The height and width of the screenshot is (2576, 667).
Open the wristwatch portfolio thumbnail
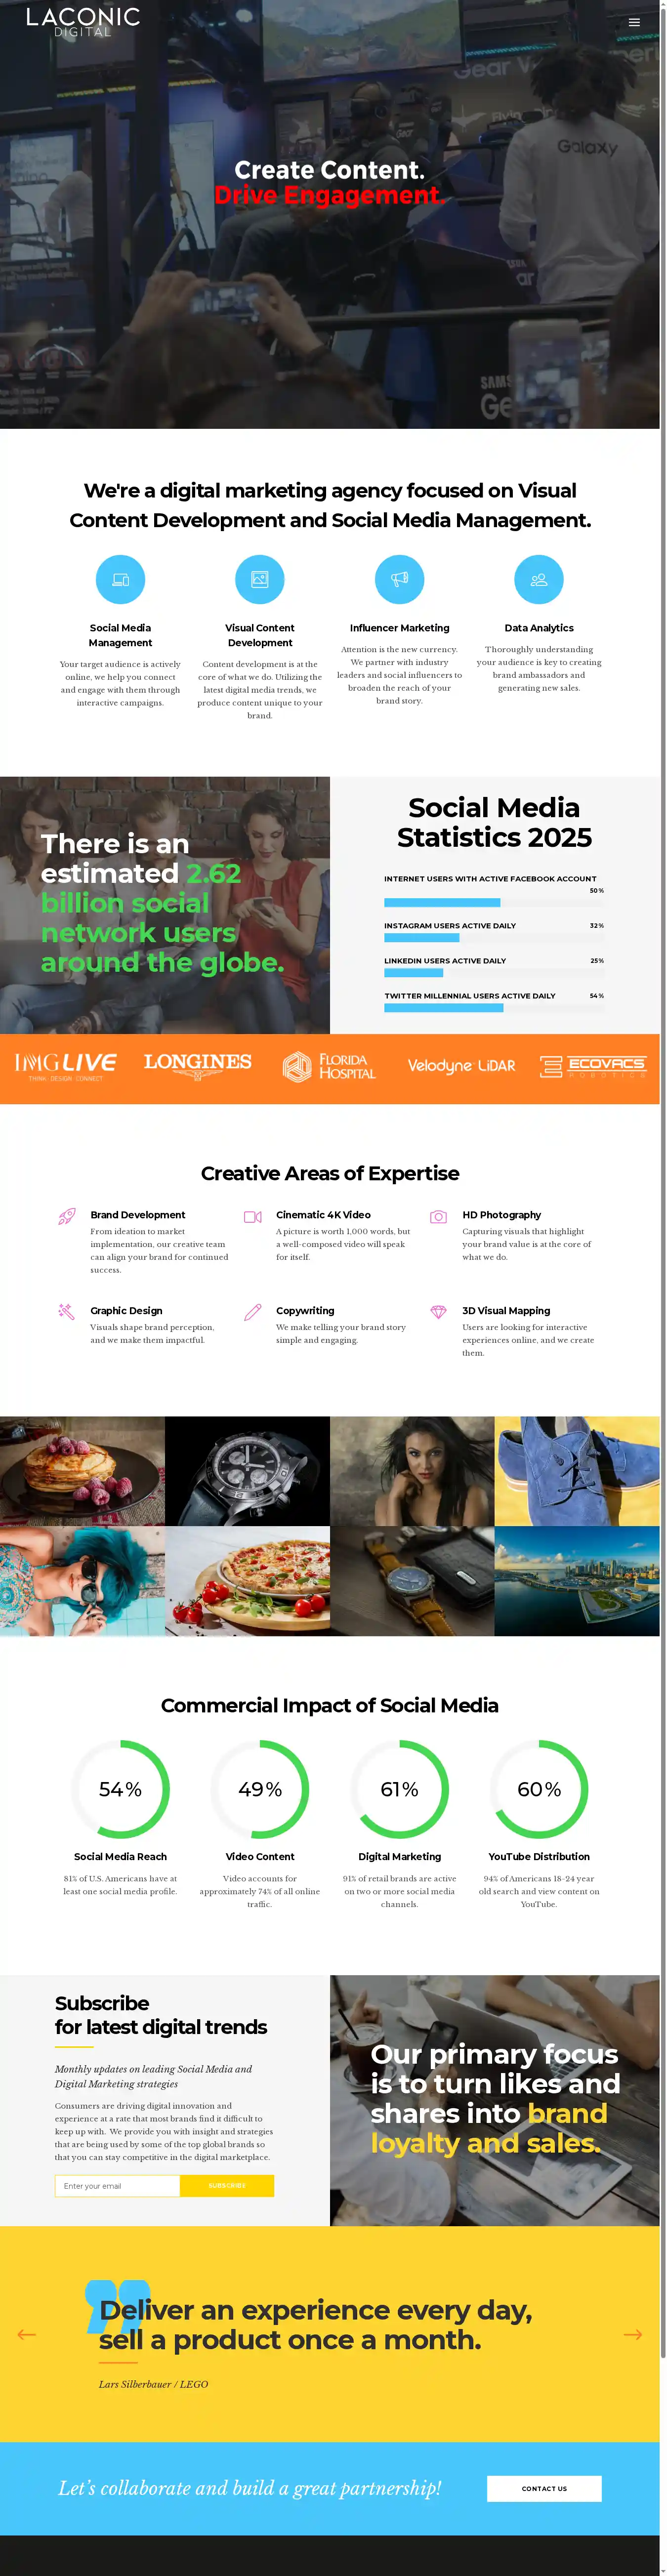click(247, 1470)
